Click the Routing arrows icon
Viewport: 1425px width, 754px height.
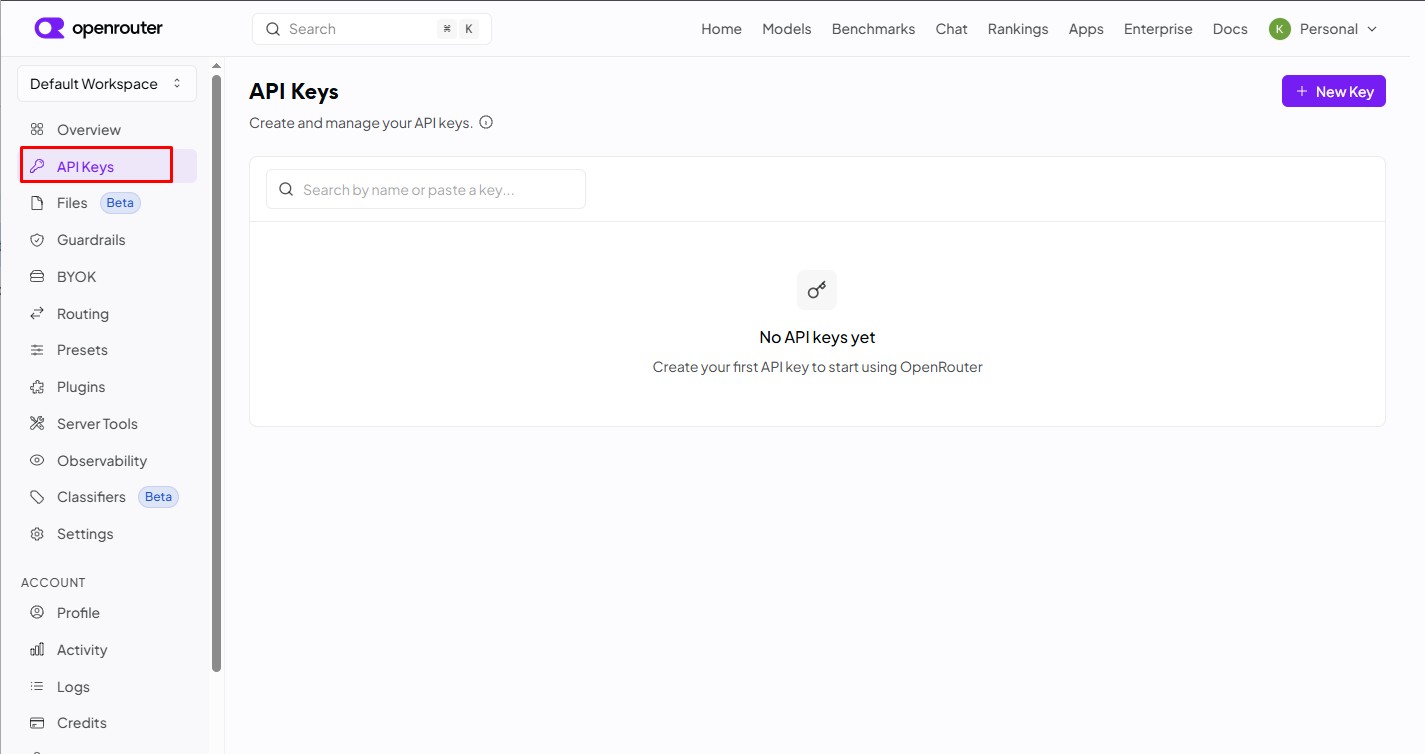coord(37,314)
